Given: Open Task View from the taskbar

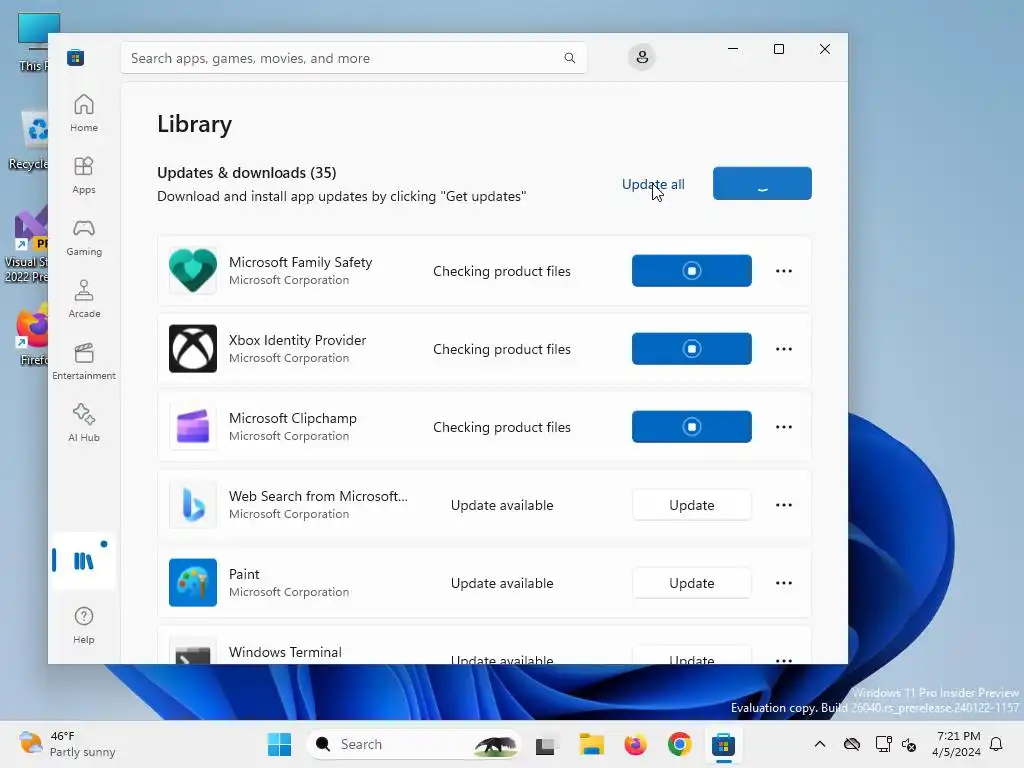Looking at the screenshot, I should [546, 744].
